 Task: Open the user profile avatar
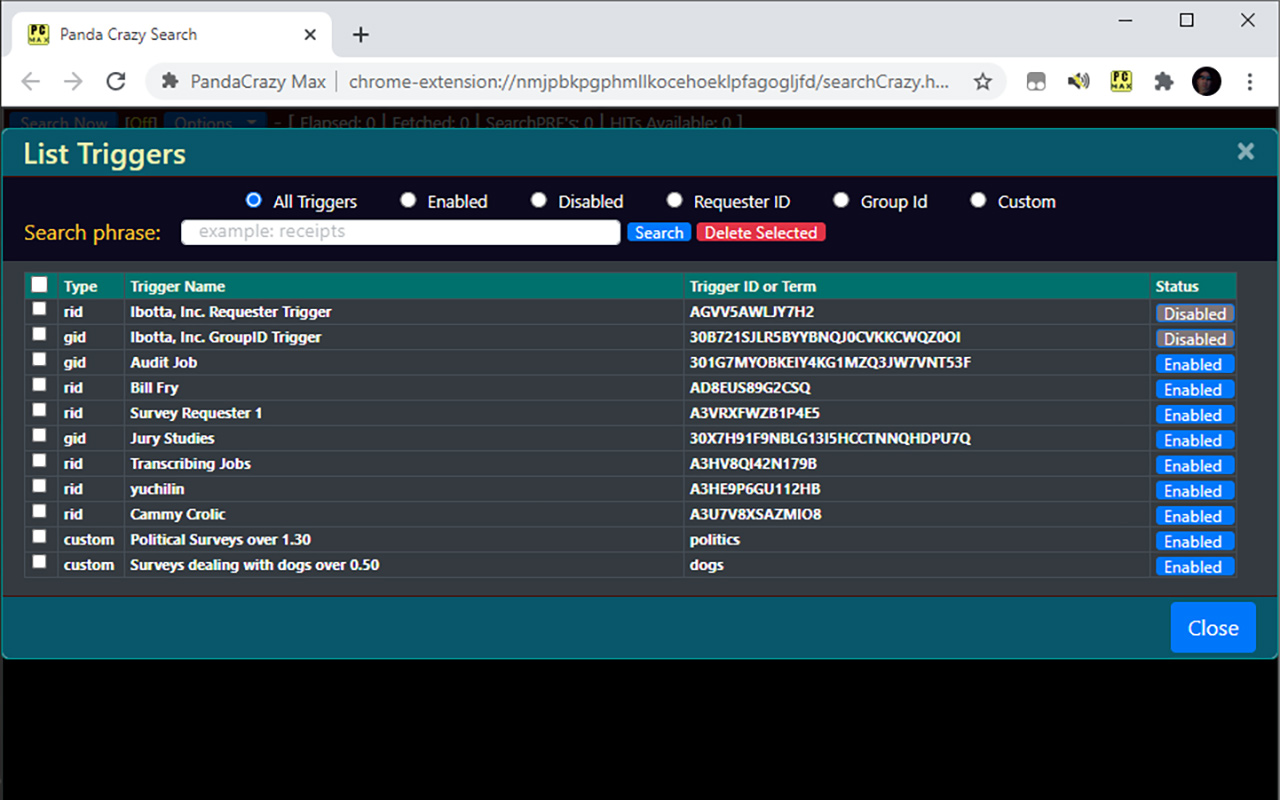click(1207, 82)
